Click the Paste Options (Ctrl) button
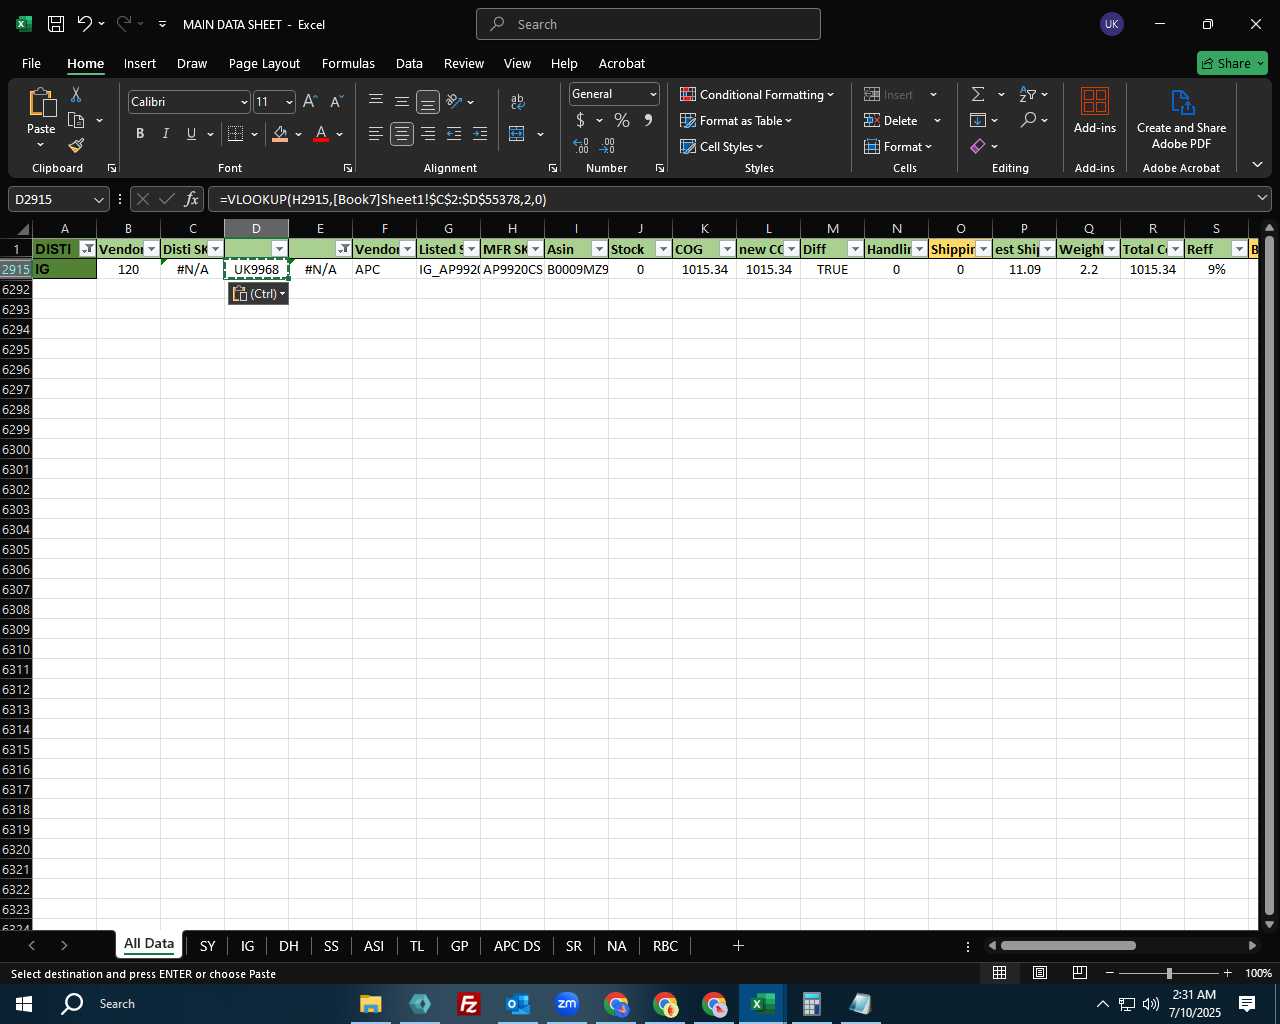This screenshot has height=1024, width=1280. pyautogui.click(x=258, y=294)
